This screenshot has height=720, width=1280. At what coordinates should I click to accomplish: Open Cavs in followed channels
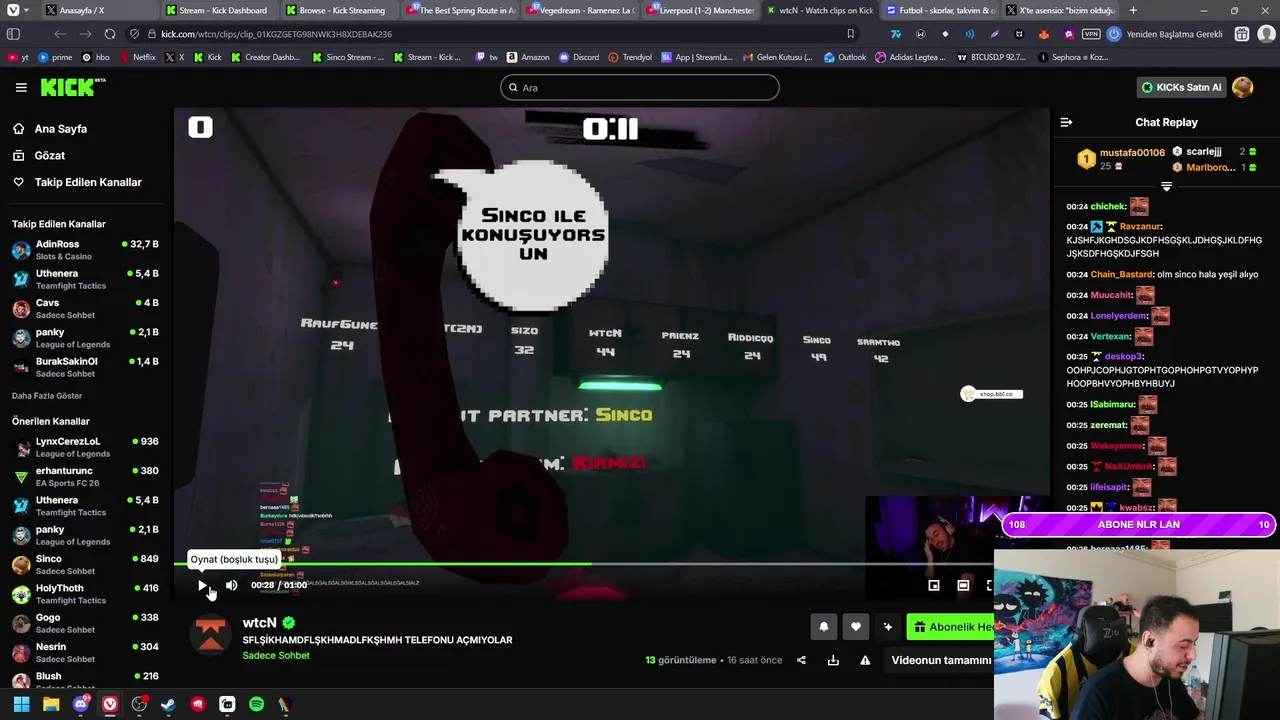85,308
